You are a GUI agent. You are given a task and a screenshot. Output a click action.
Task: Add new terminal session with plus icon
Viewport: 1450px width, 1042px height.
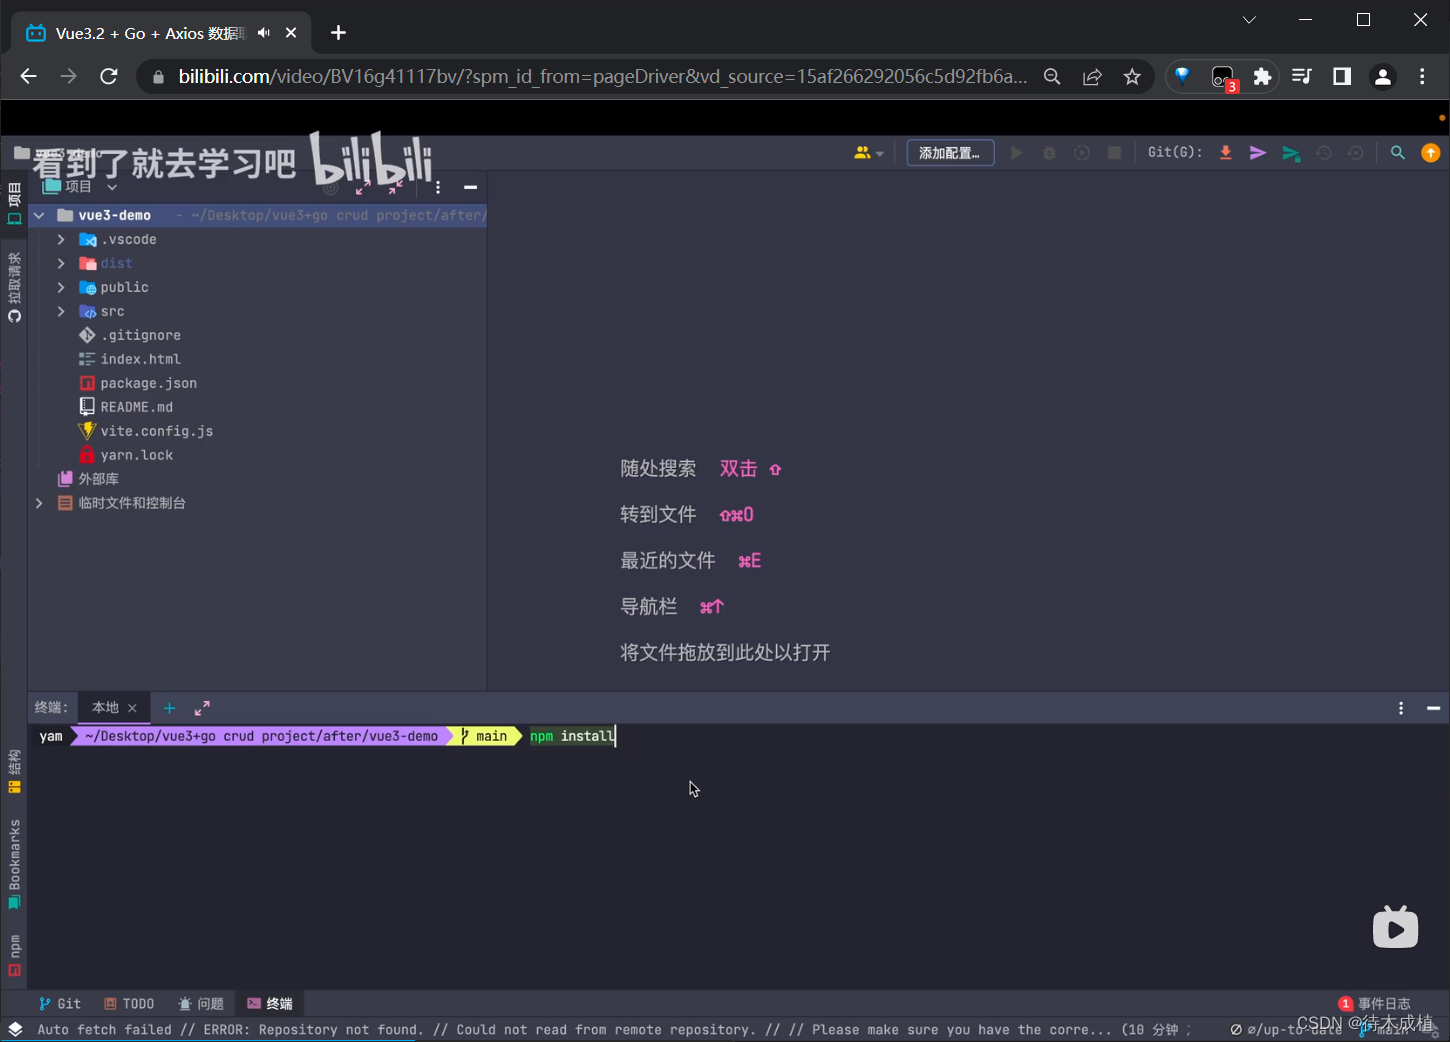pyautogui.click(x=169, y=708)
